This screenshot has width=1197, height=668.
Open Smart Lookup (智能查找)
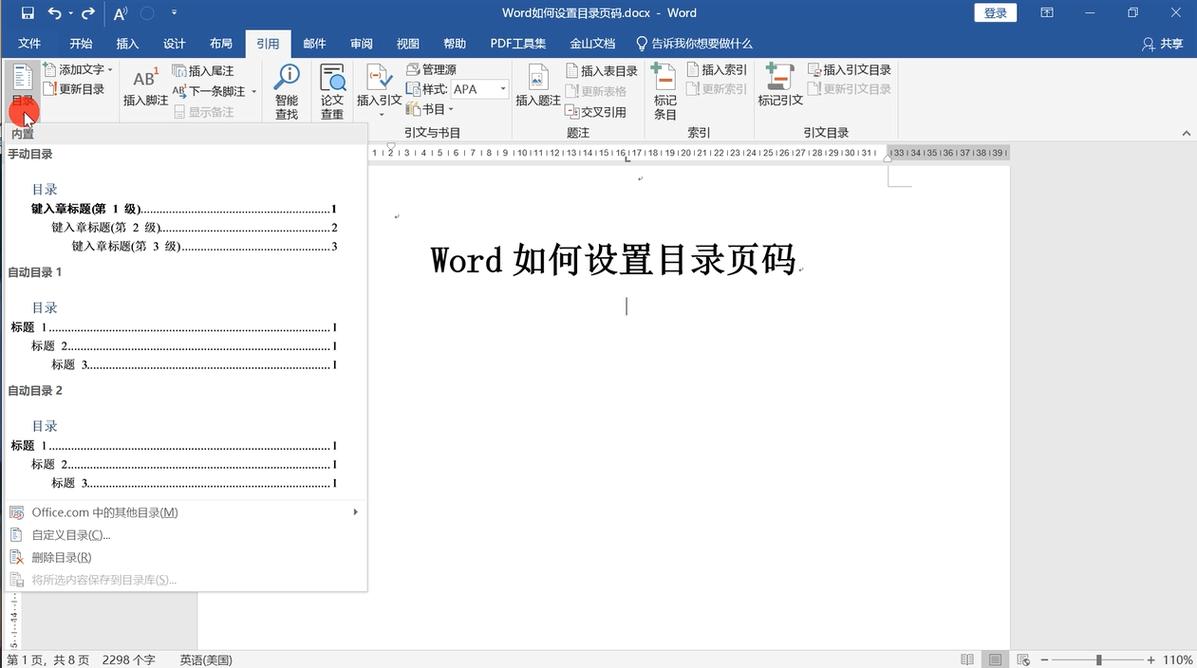[x=286, y=91]
